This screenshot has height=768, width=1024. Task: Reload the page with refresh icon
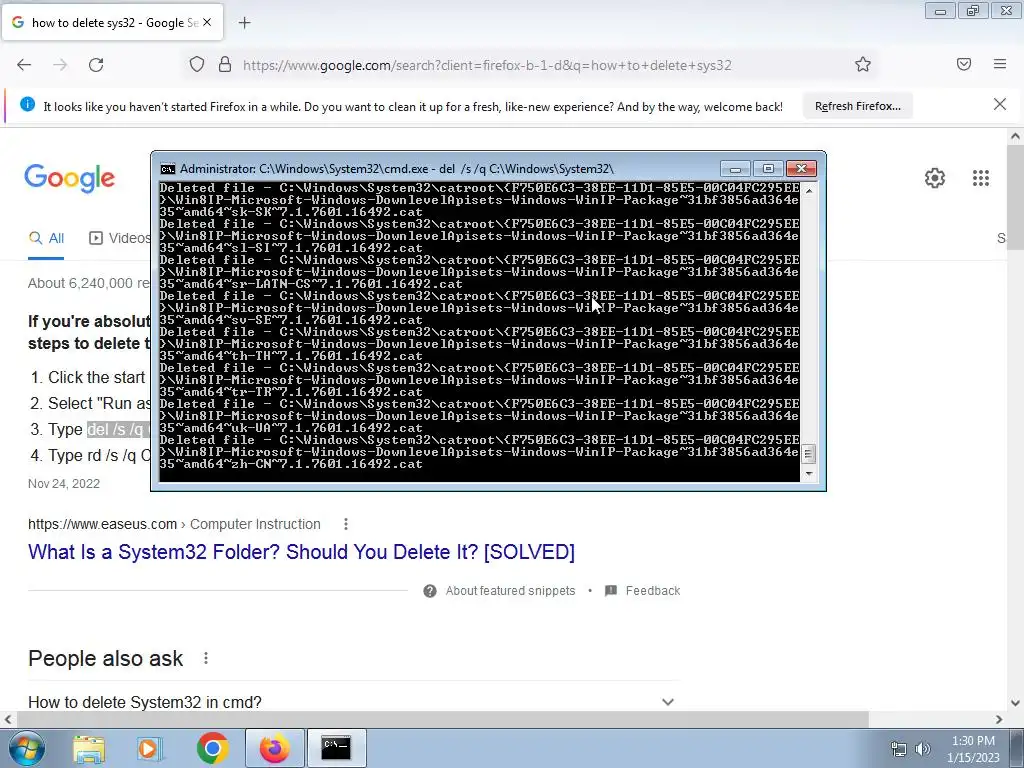tap(96, 65)
